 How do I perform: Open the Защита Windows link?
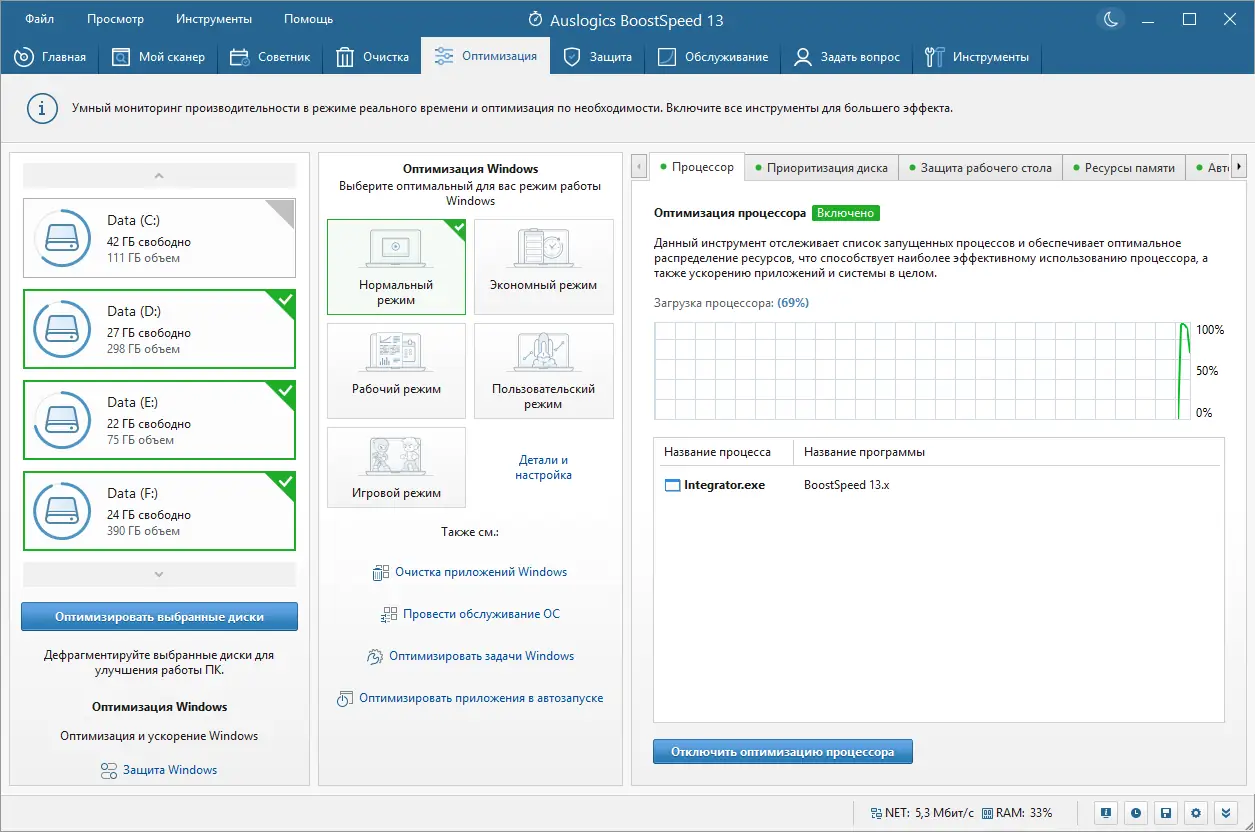(x=170, y=770)
